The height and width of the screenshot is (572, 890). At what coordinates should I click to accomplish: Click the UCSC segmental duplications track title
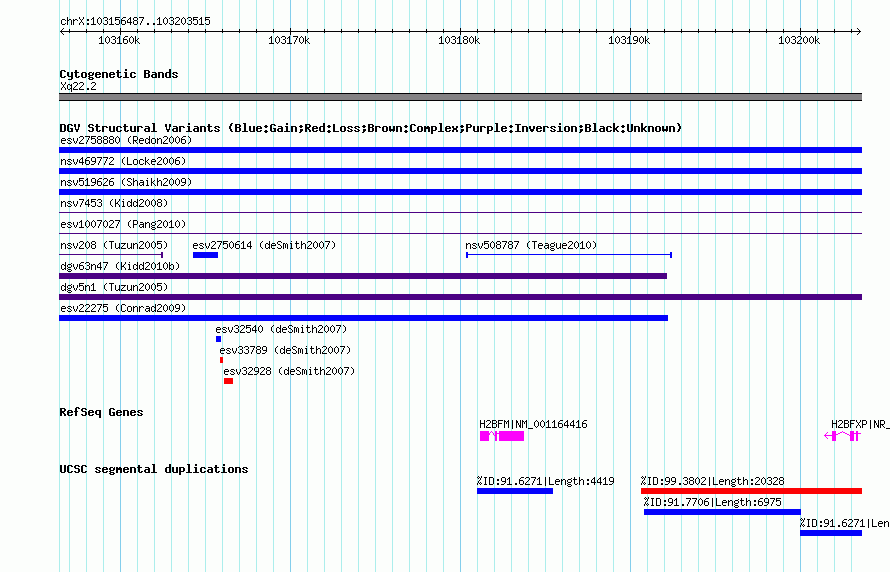point(154,469)
